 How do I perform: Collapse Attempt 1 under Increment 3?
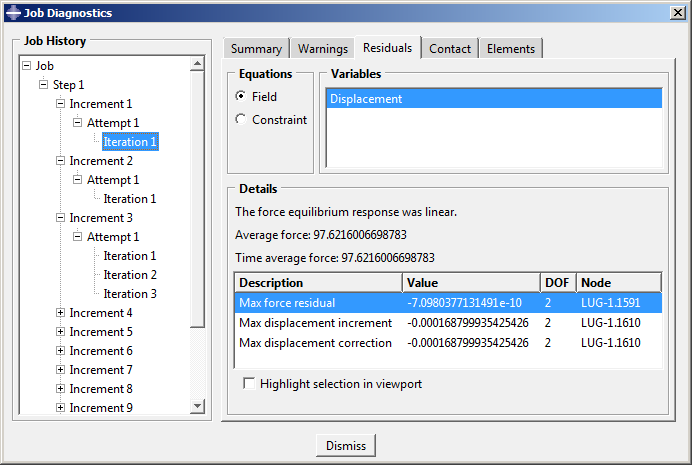[78, 237]
